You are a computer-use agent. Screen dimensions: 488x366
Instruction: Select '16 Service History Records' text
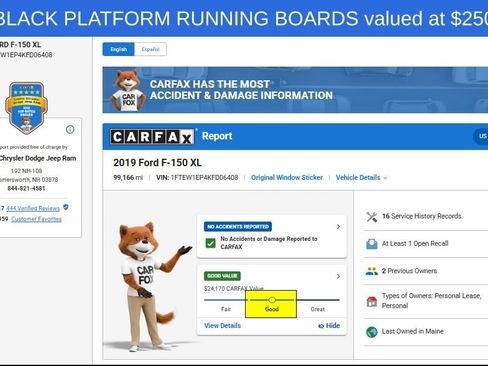(422, 216)
